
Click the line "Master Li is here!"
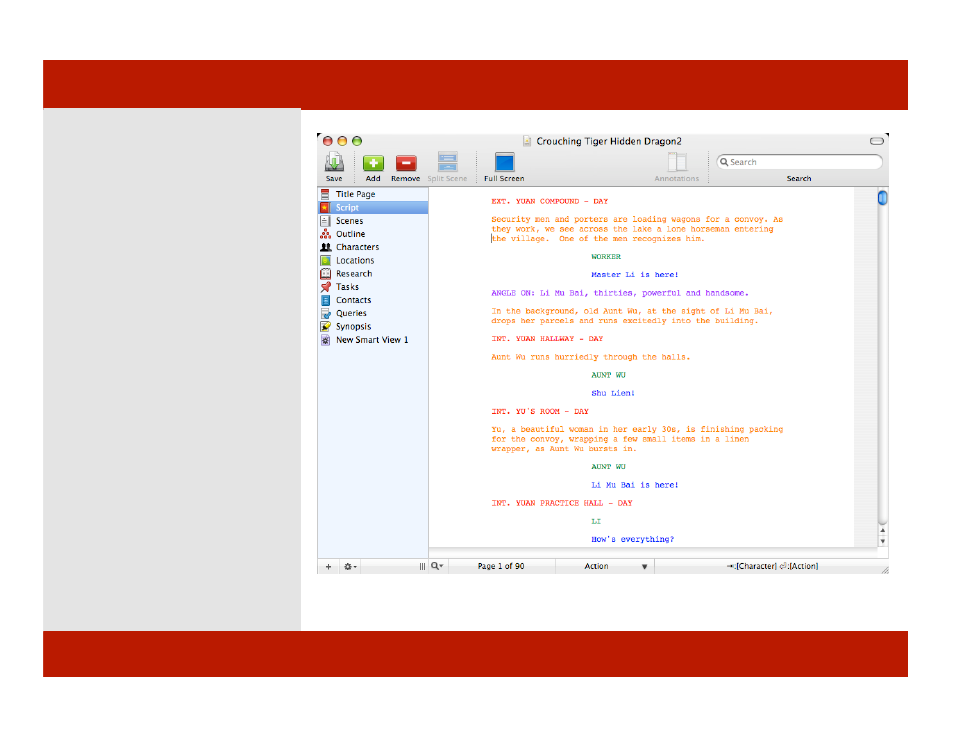pos(635,275)
